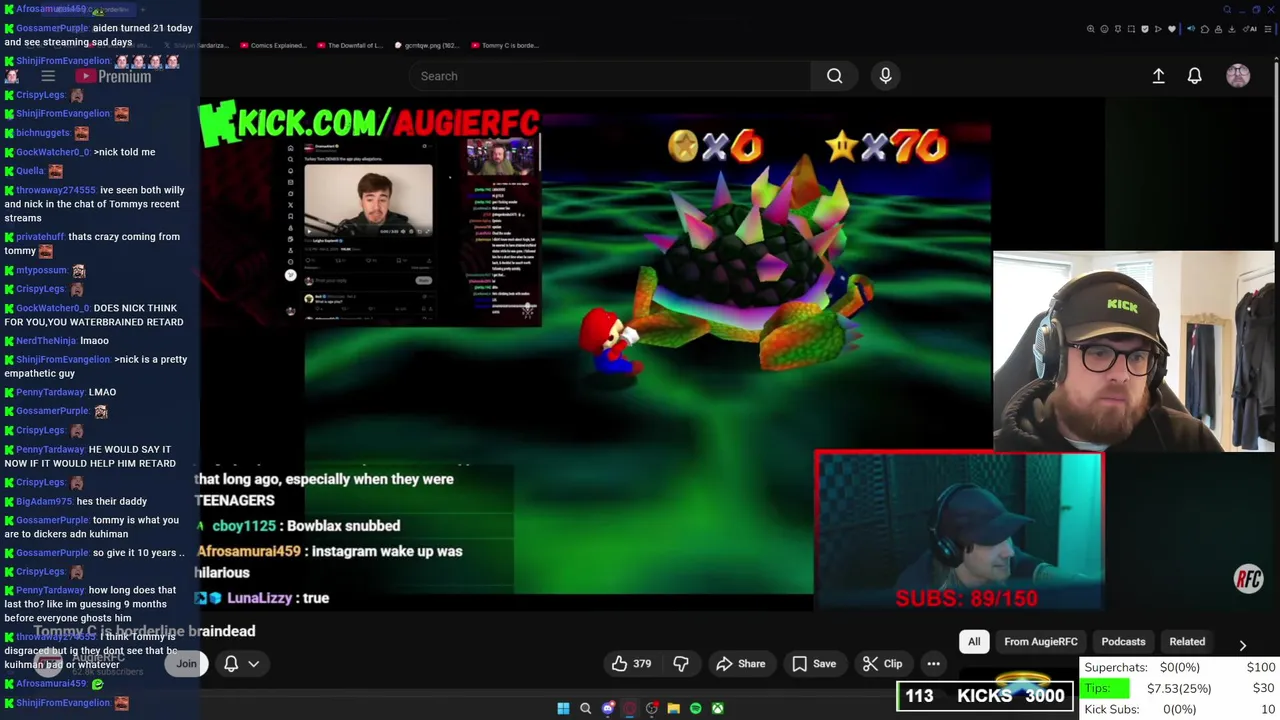Click the 113 KICKS 3000 goal bar
This screenshot has width=1280, height=720.
pos(985,696)
